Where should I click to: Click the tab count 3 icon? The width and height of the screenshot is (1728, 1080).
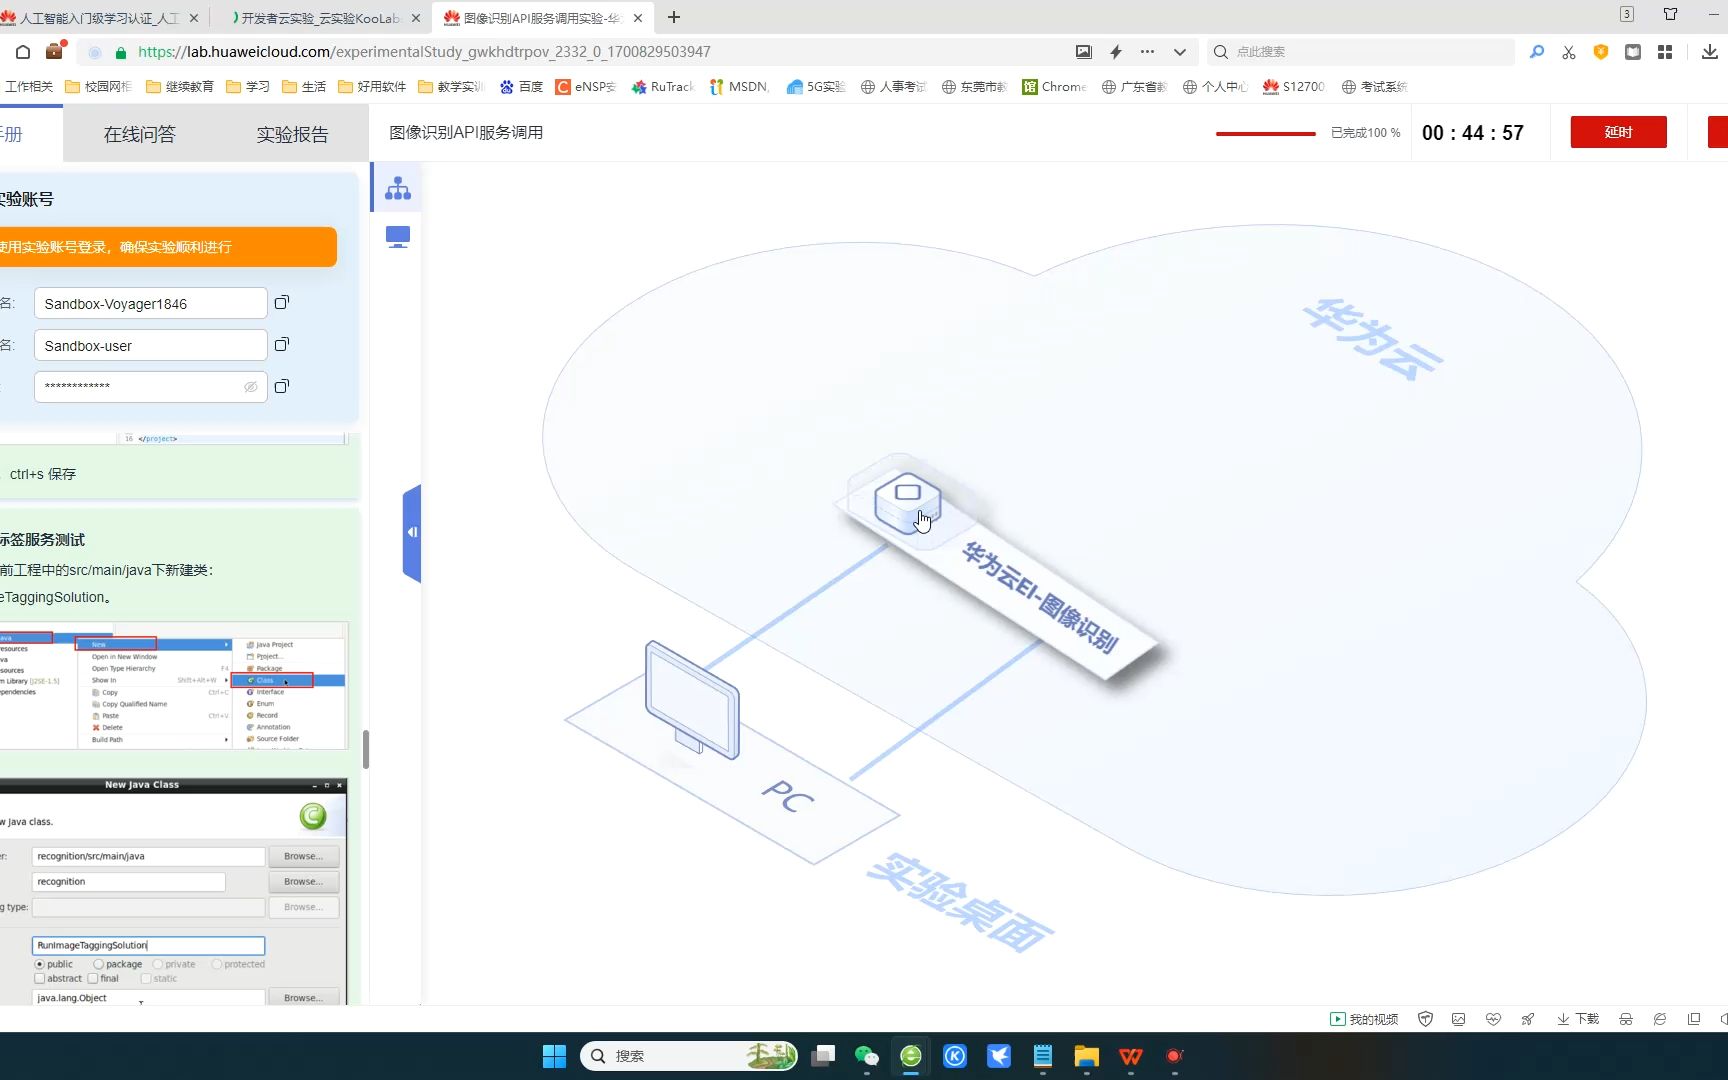1627,14
